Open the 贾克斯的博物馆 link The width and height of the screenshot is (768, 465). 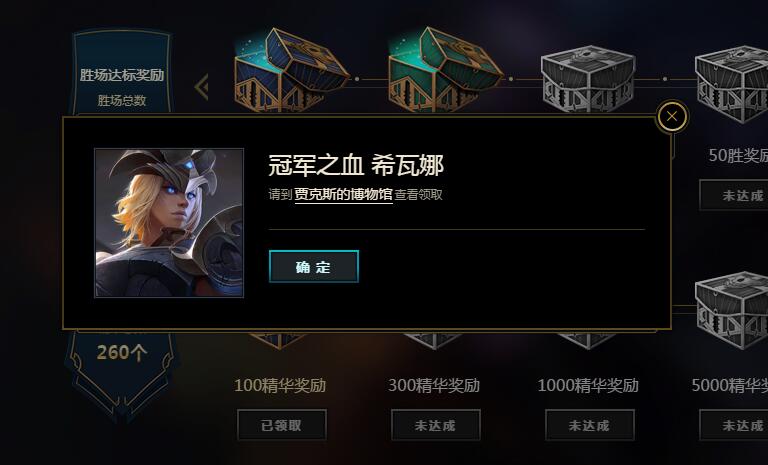(343, 195)
